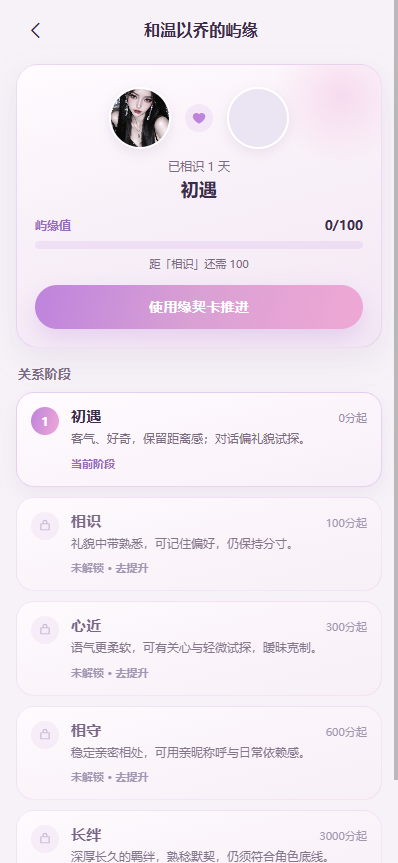Tap the lock icon beside 心近
Image resolution: width=398 pixels, height=863 pixels.
(x=45, y=630)
